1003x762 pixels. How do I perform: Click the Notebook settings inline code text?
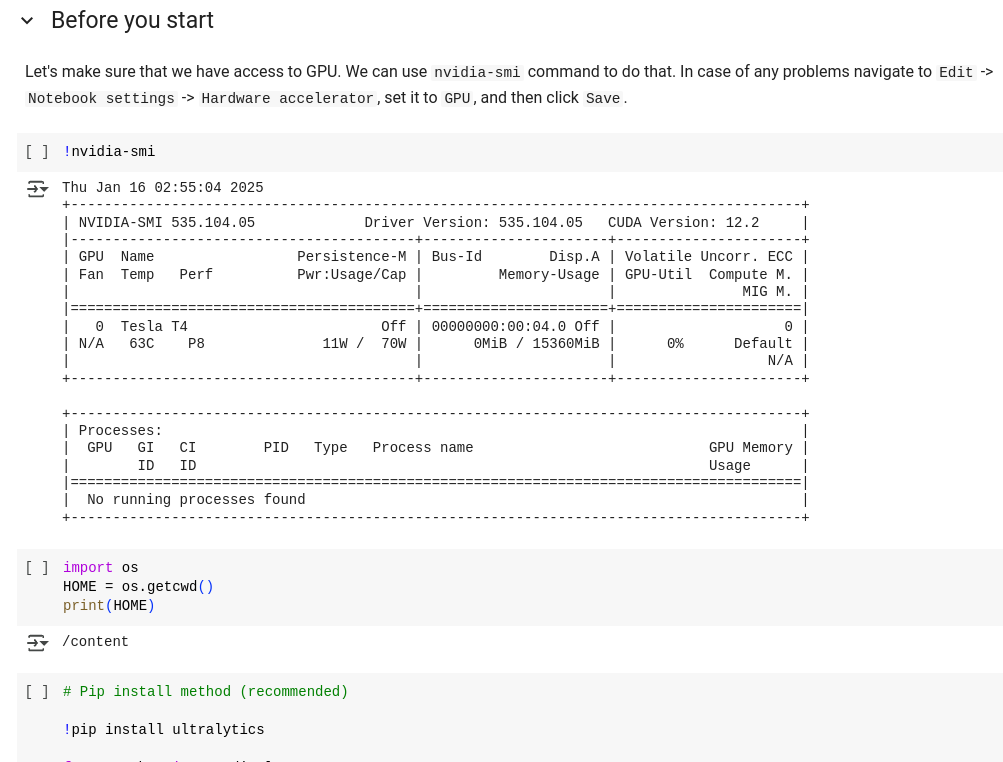(101, 99)
